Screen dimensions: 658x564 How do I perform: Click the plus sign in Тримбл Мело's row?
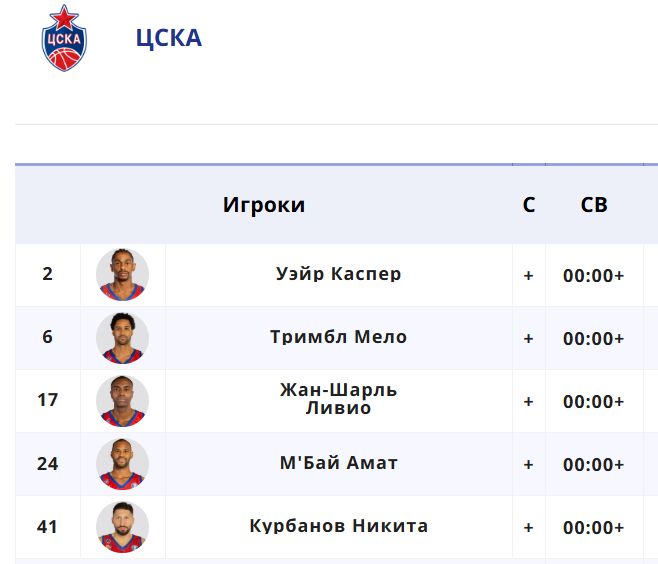point(528,339)
